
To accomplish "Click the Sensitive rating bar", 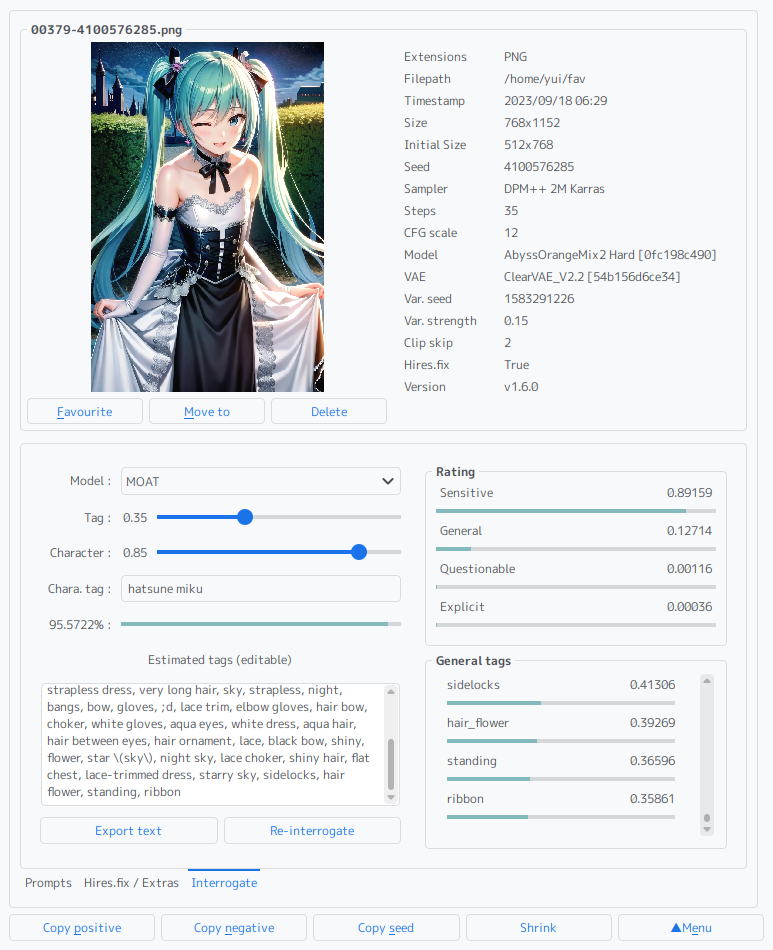I will [x=576, y=511].
